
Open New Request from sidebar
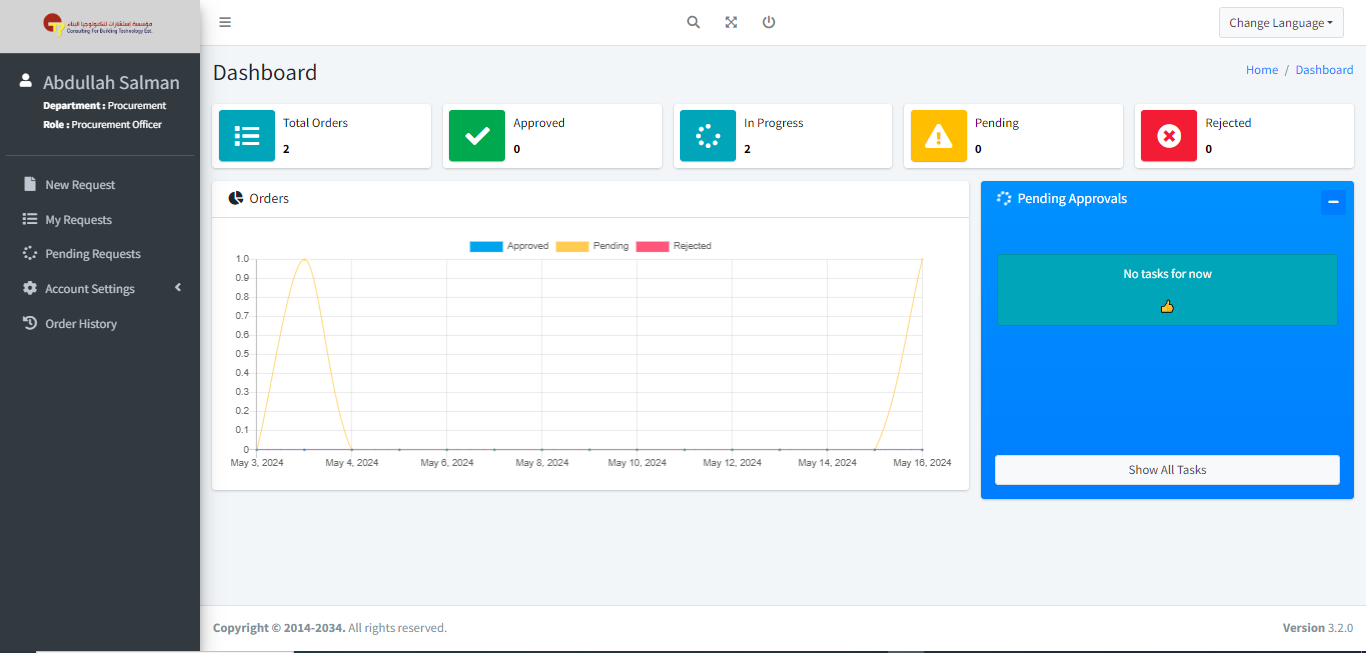(x=80, y=185)
